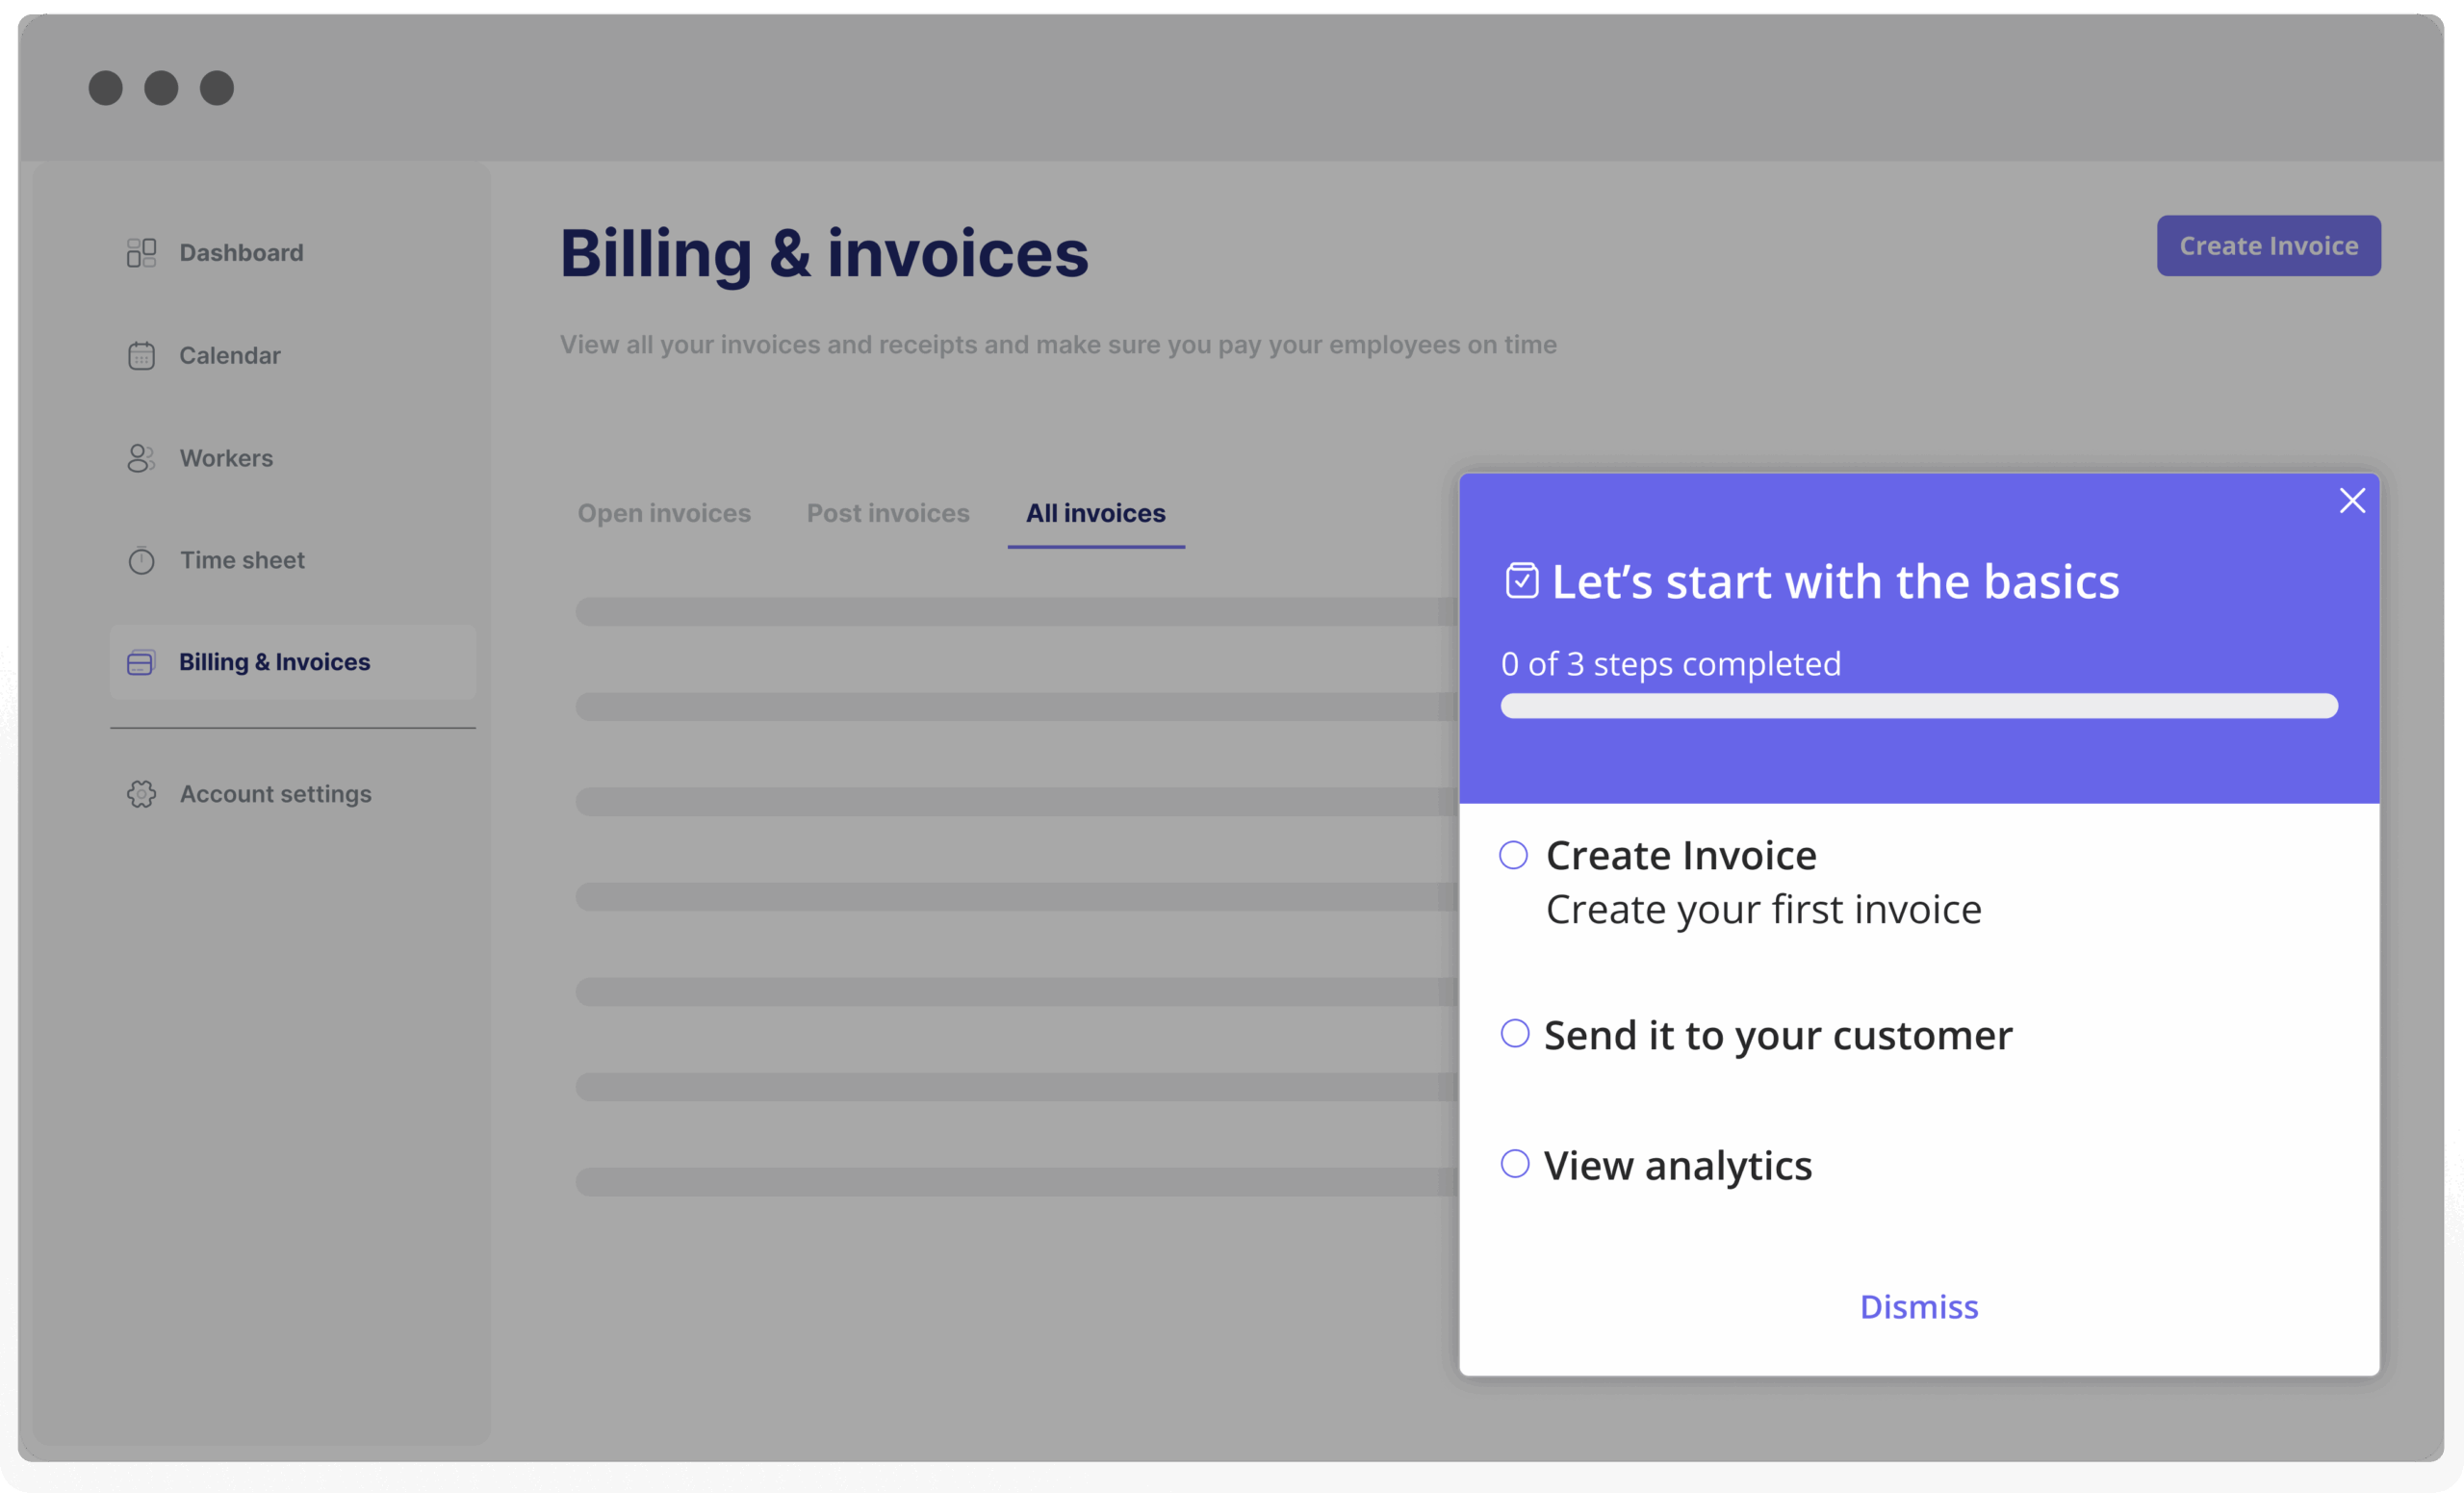This screenshot has height=1493, width=2464.
Task: Click the Billing & Invoices card icon
Action: coord(141,663)
